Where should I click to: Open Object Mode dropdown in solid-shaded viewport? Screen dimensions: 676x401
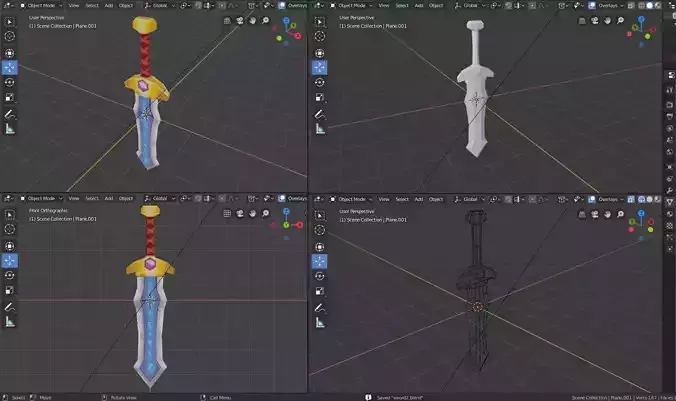click(x=352, y=6)
